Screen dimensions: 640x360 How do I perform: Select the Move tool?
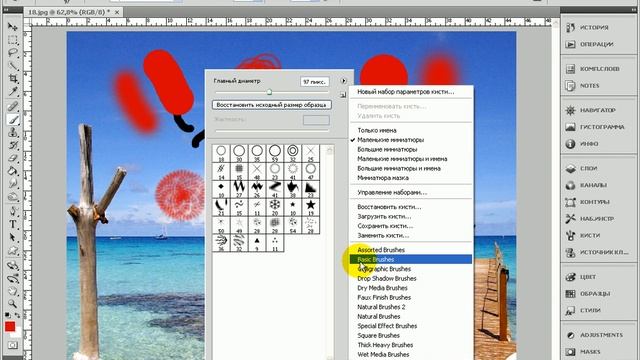[x=13, y=27]
